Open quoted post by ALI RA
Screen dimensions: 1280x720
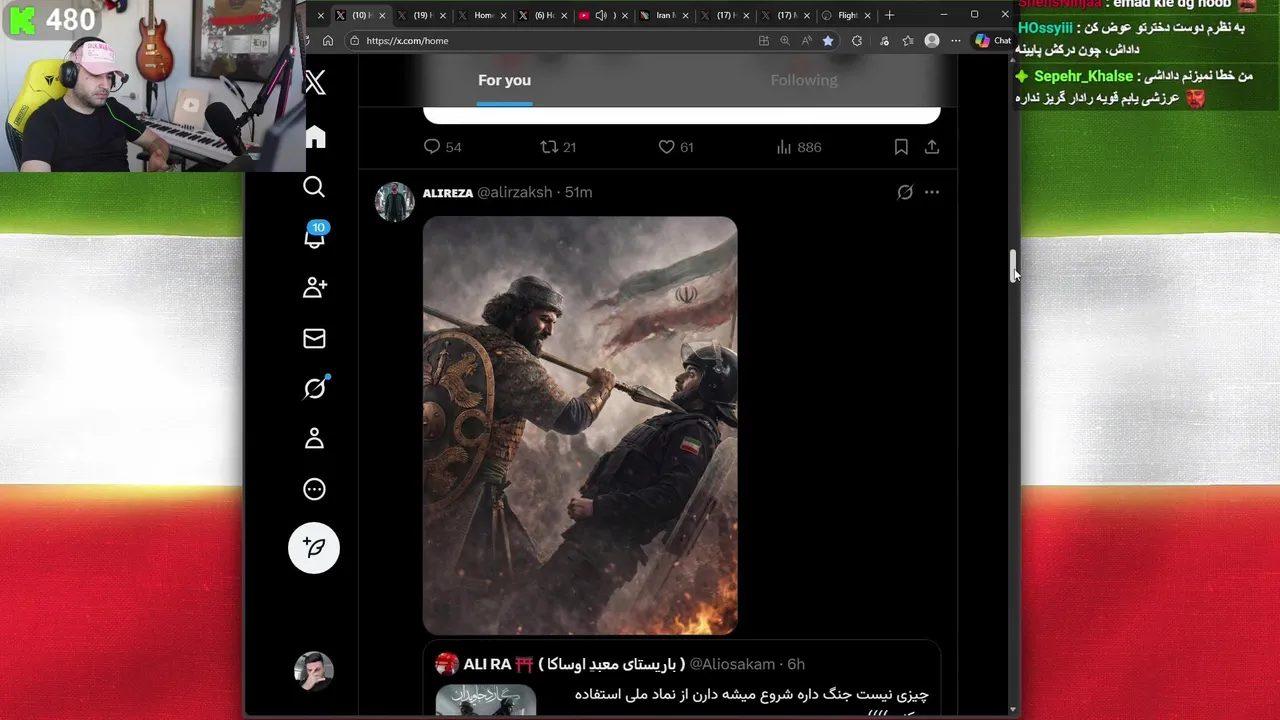click(x=681, y=679)
